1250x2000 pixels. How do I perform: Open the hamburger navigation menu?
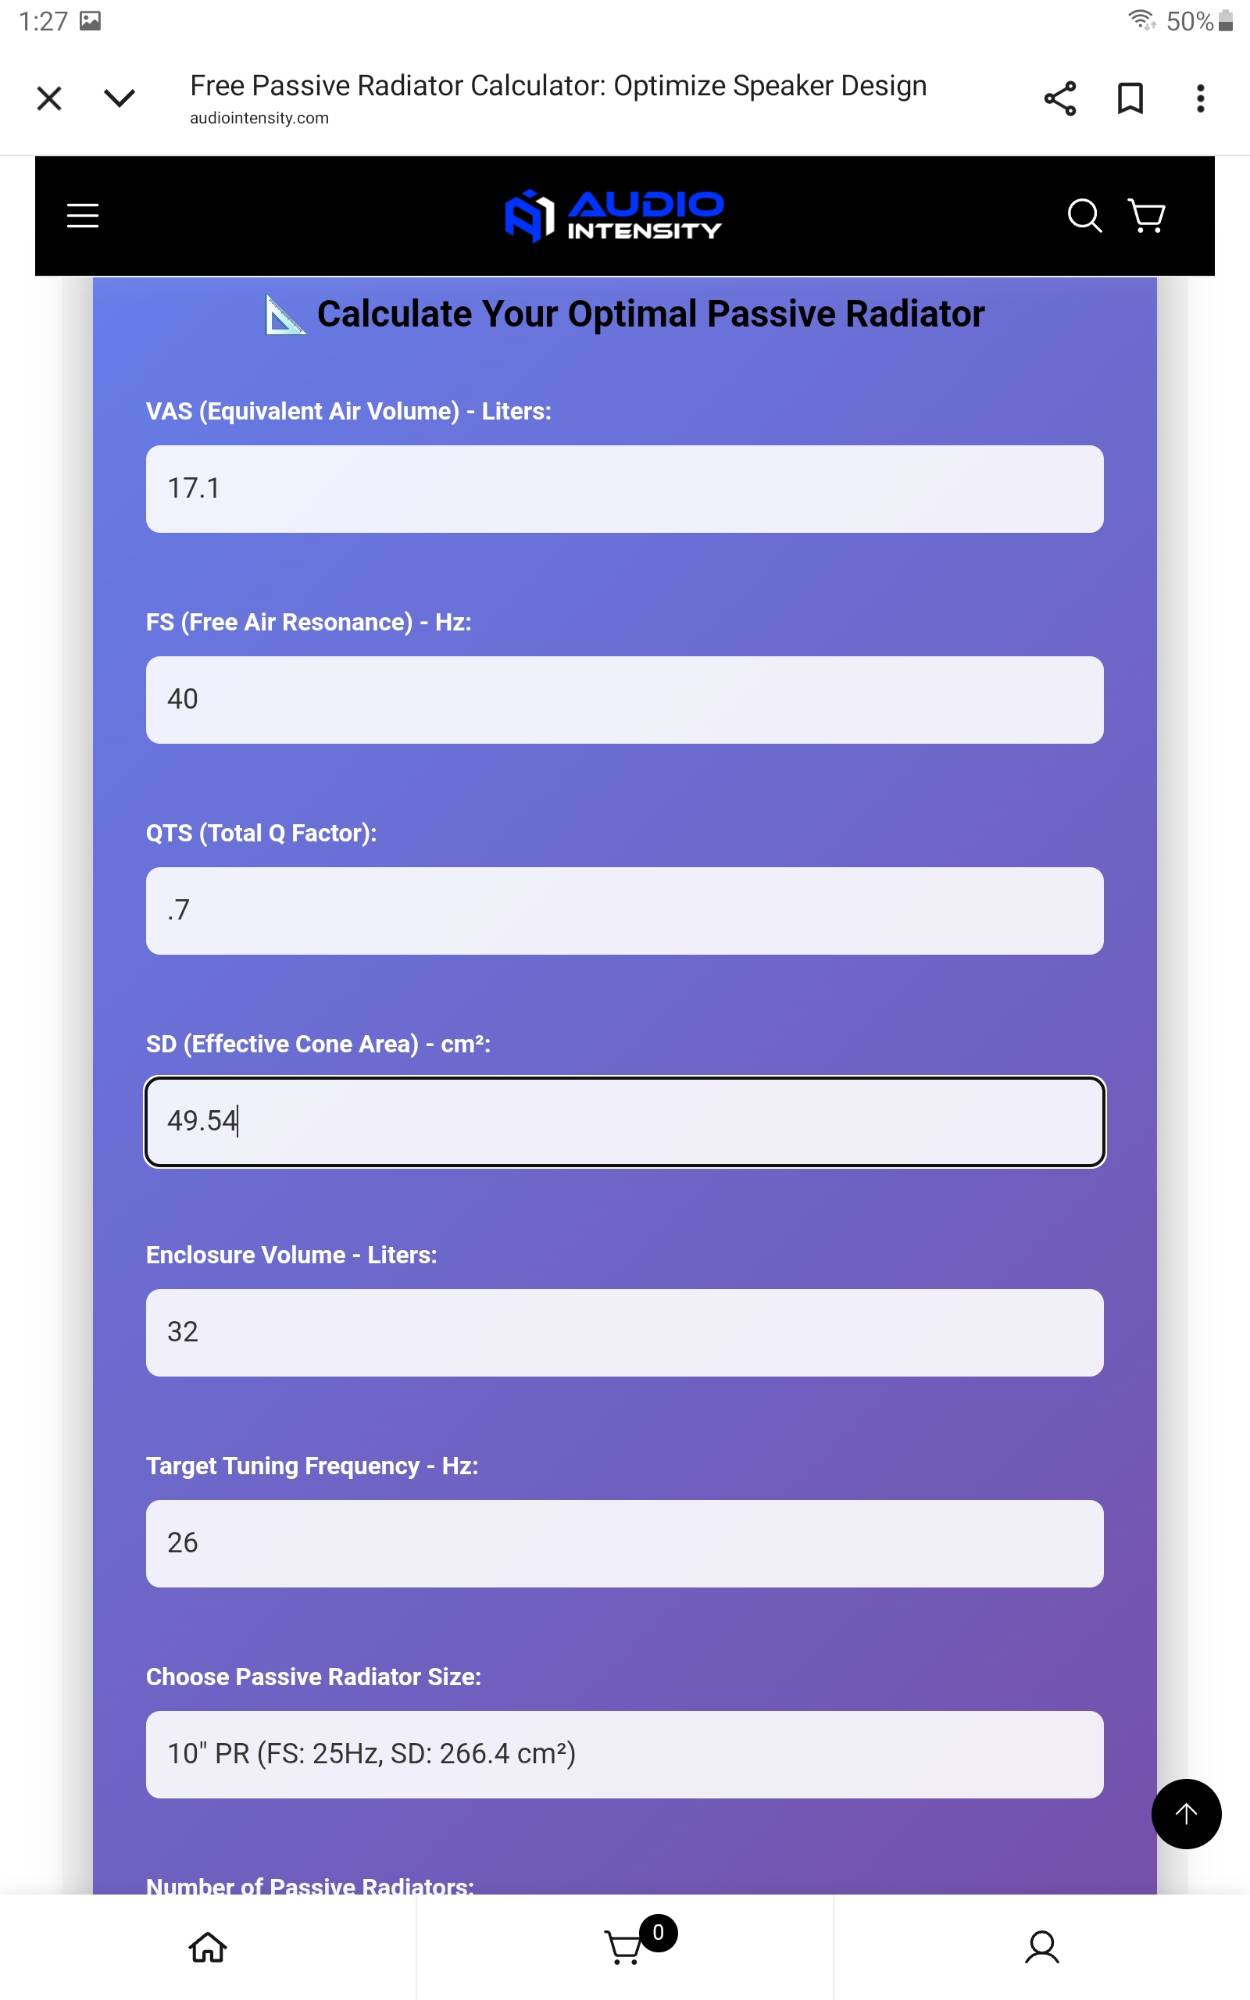tap(83, 215)
